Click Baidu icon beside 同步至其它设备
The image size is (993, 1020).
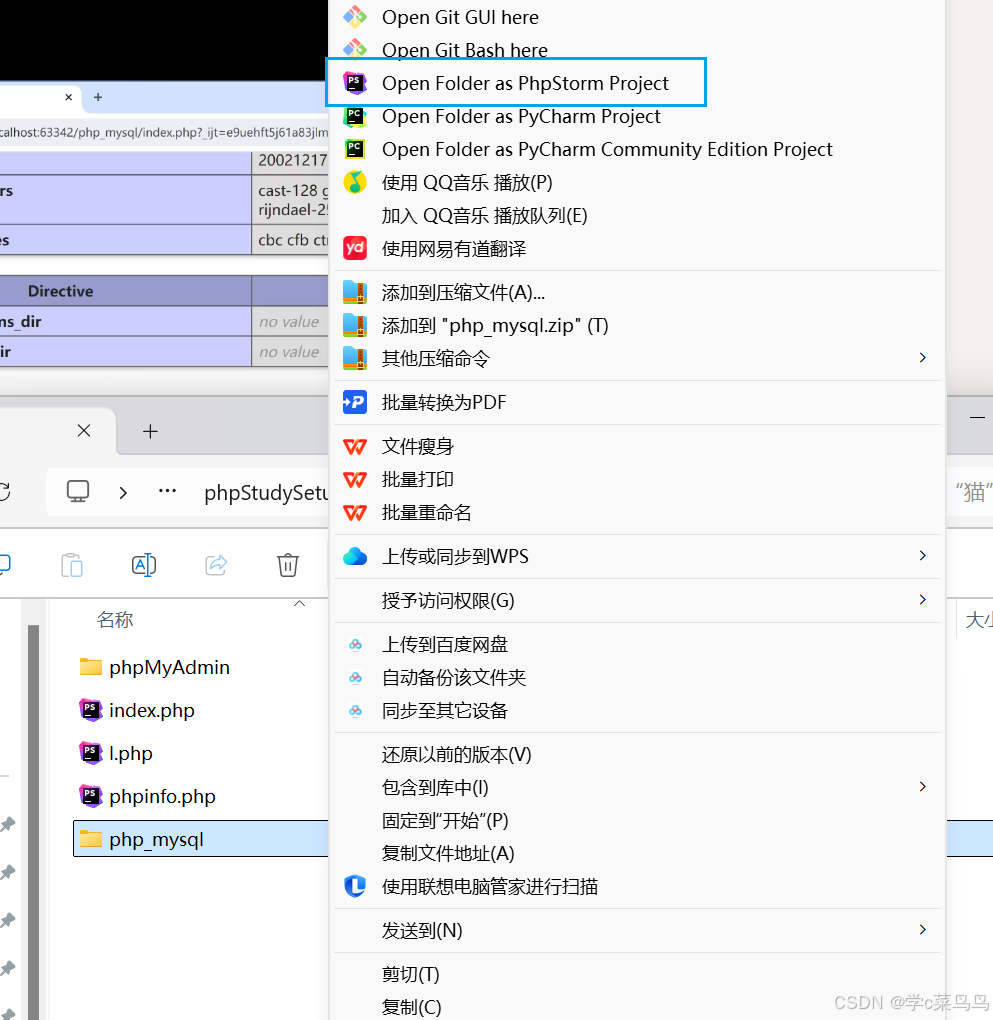coord(355,711)
